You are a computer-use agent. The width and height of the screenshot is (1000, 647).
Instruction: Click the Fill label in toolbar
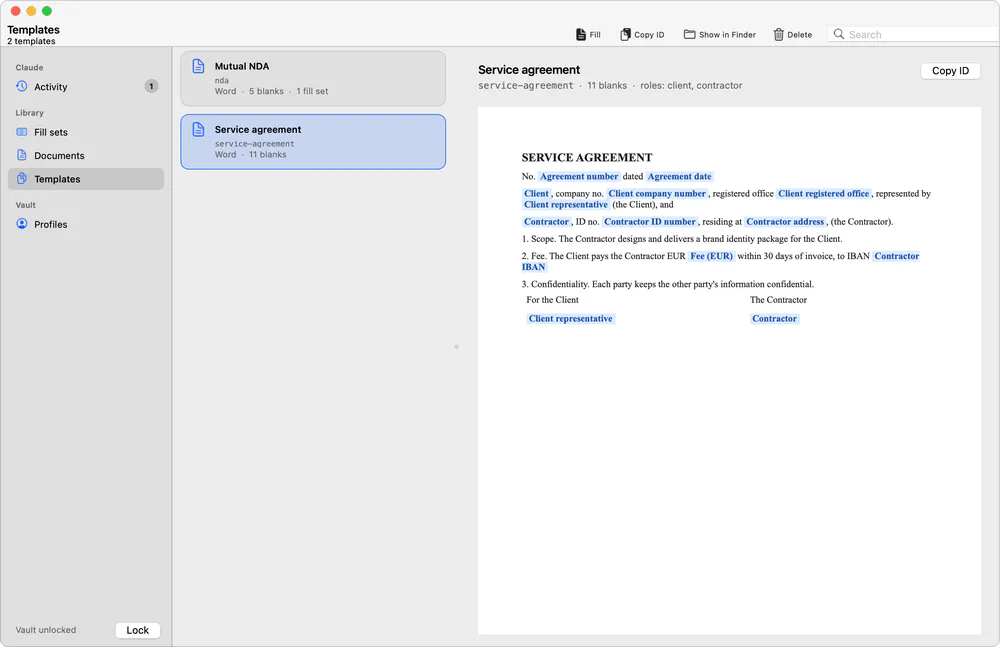595,35
